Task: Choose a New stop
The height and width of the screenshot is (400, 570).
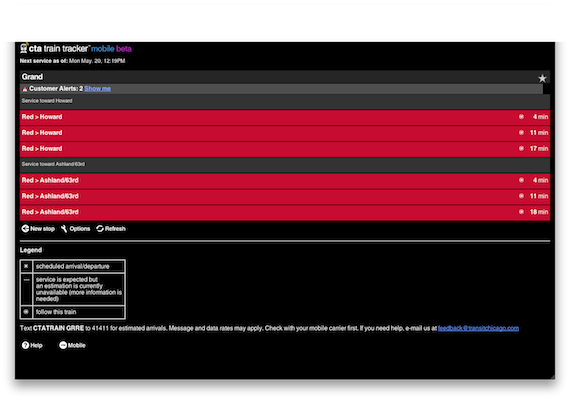Action: pos(38,229)
